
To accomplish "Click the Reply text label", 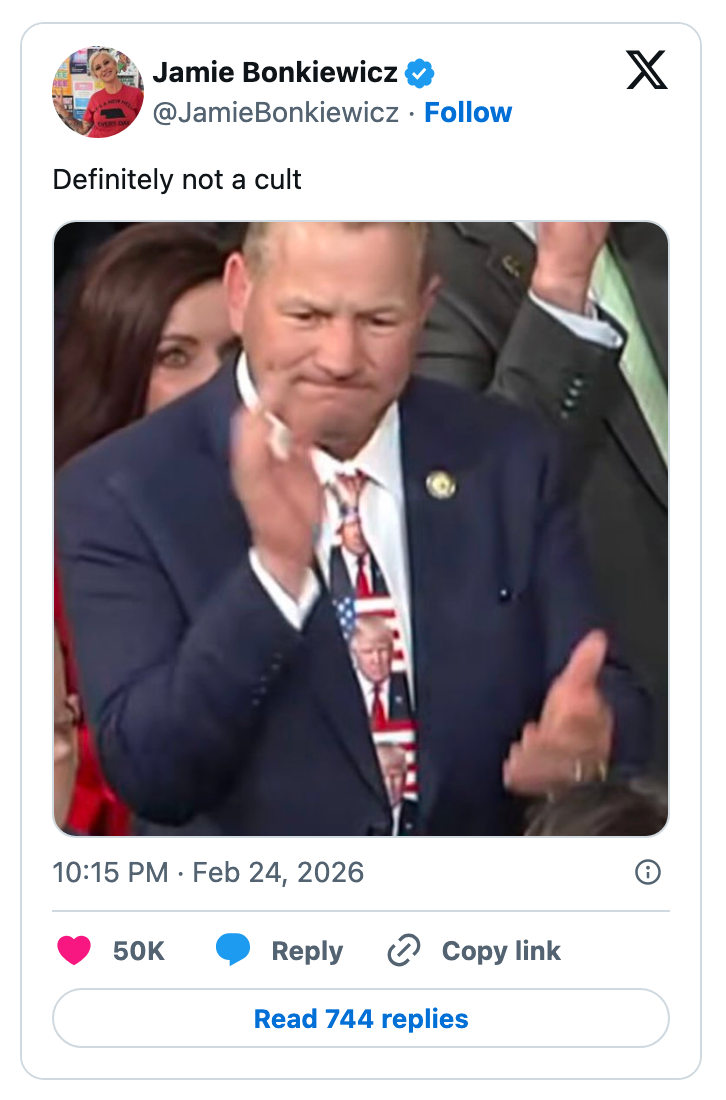I will coord(307,951).
